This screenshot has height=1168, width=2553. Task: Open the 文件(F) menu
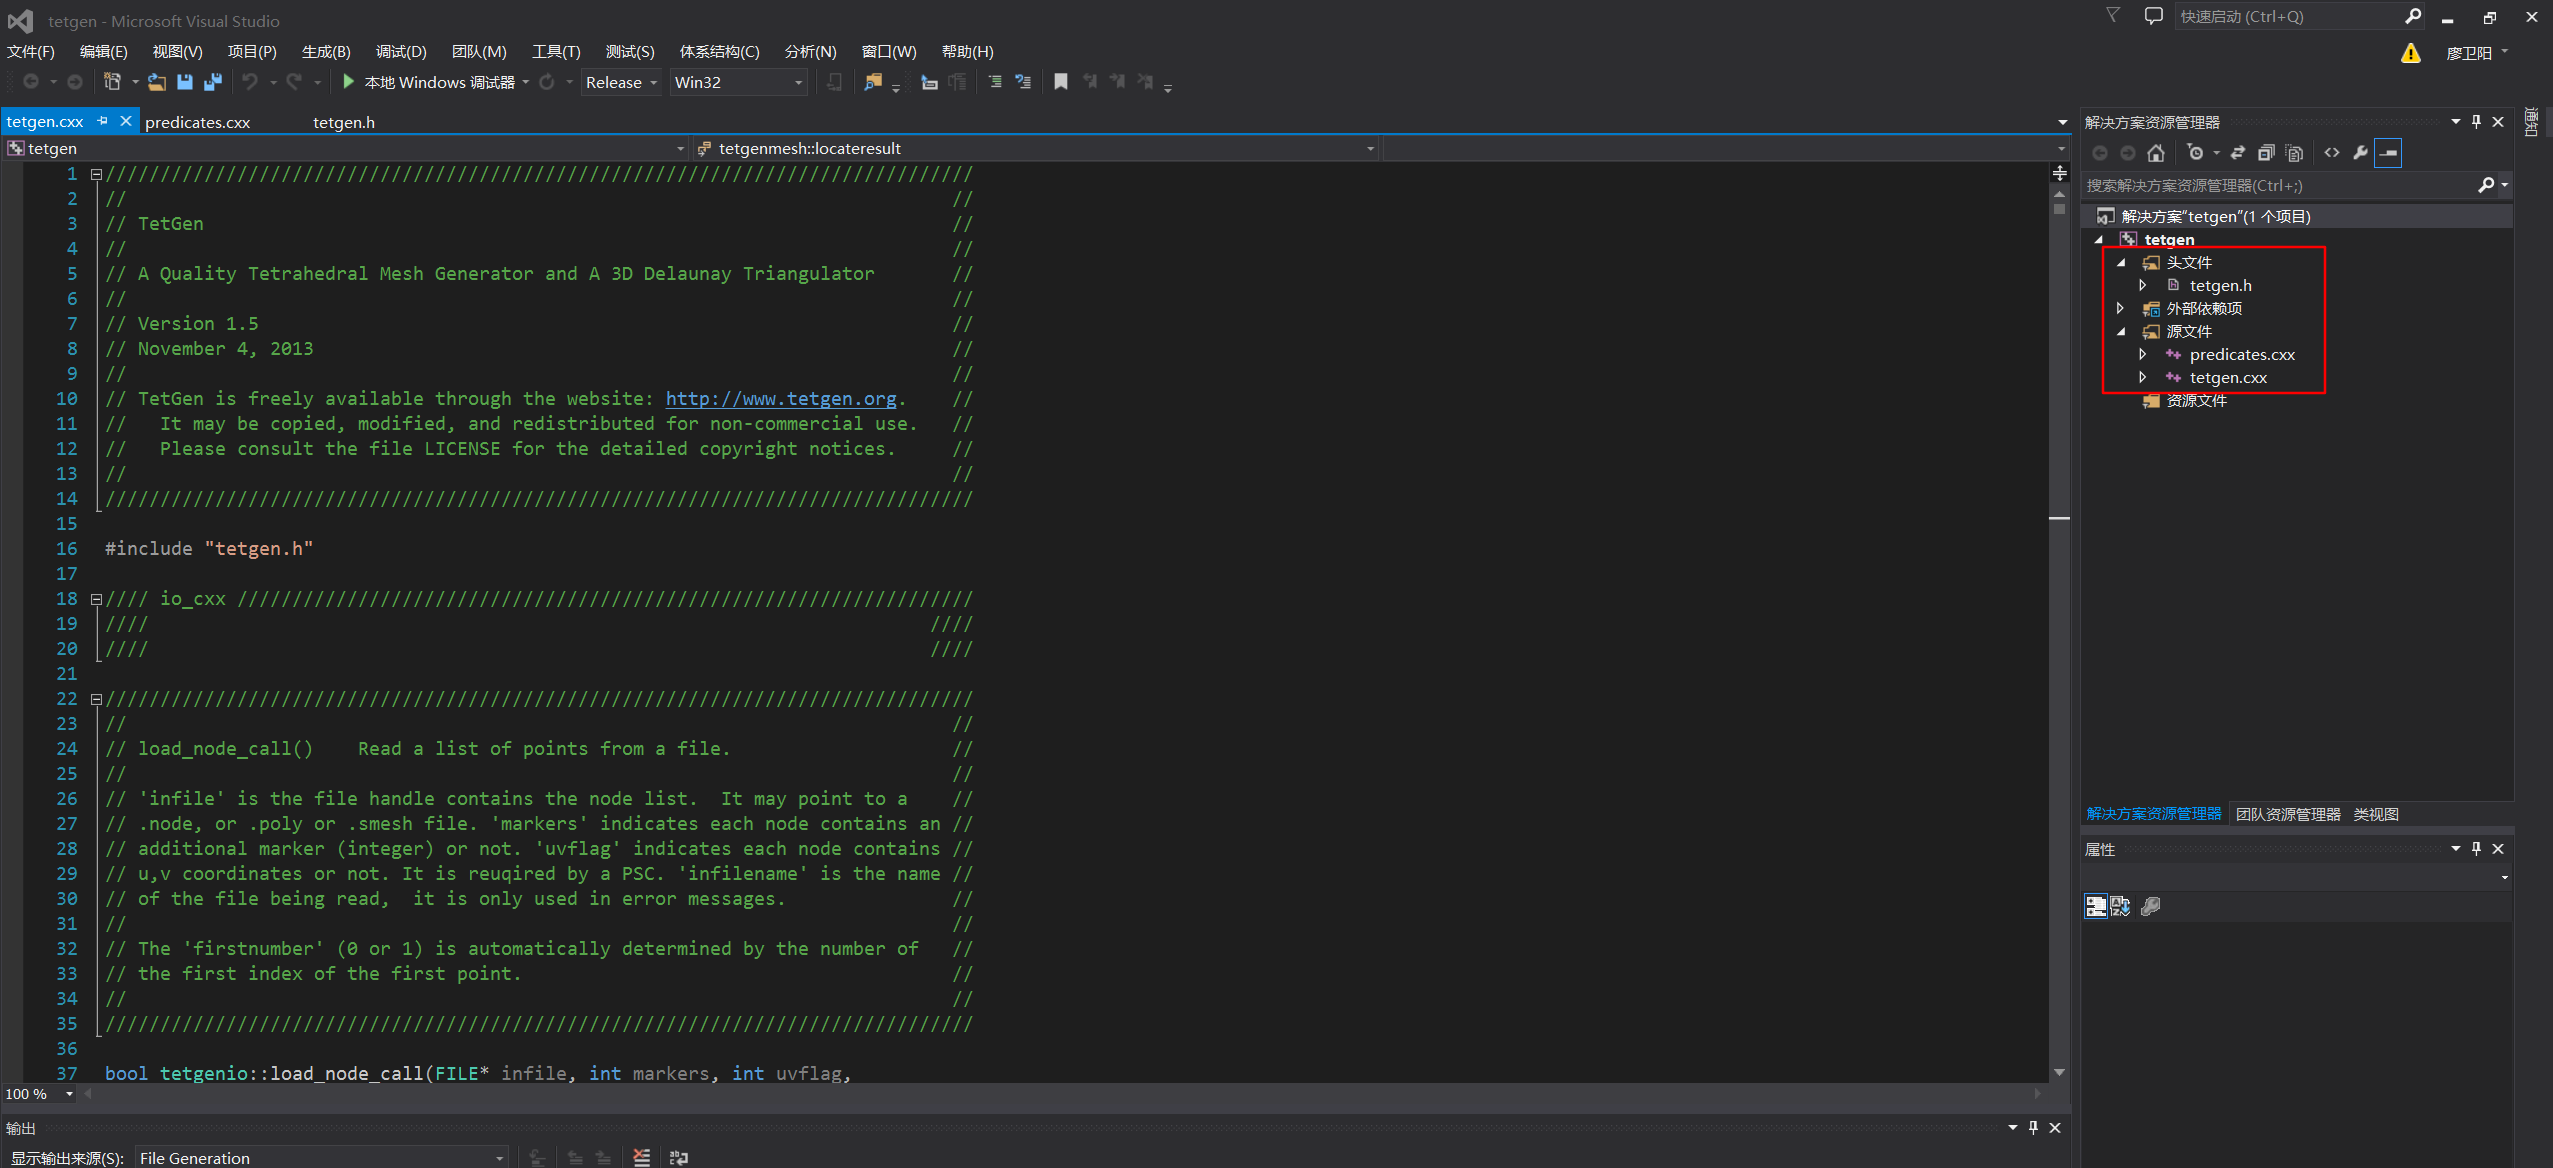tap(31, 51)
